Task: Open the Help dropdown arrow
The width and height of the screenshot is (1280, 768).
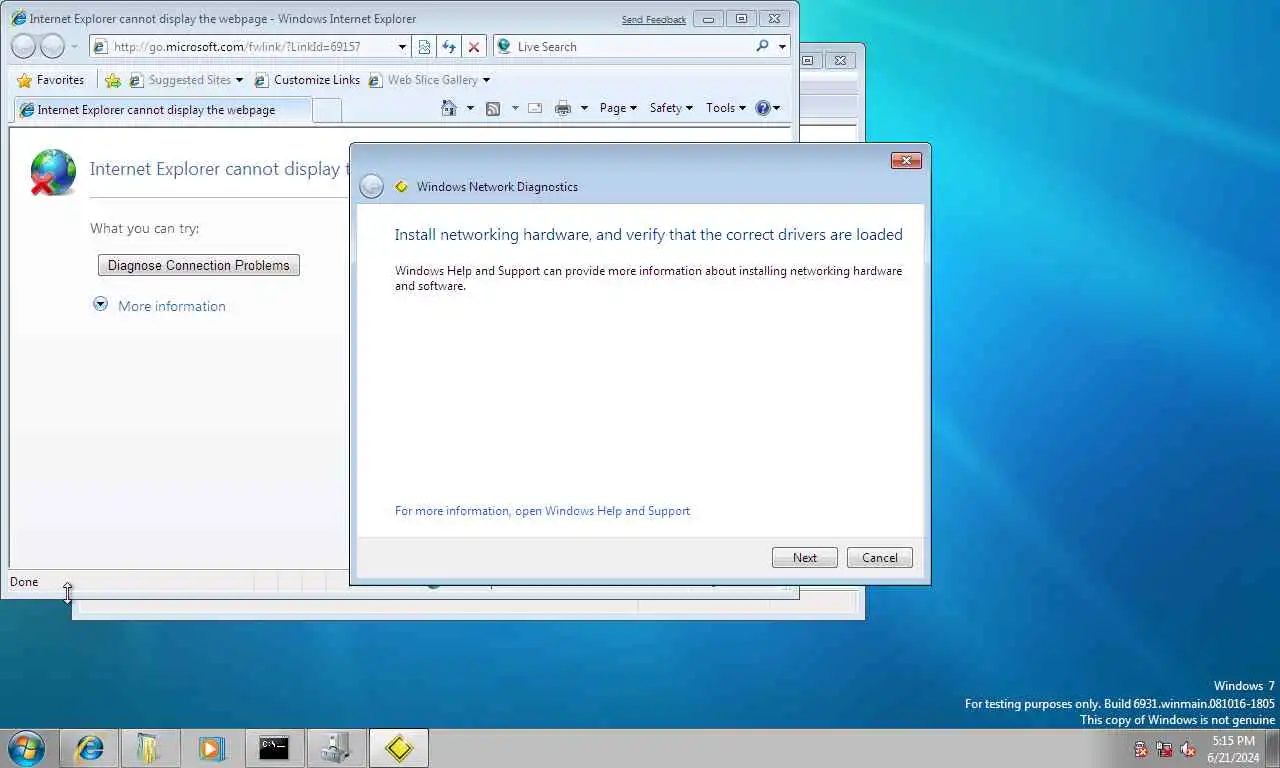Action: point(777,108)
